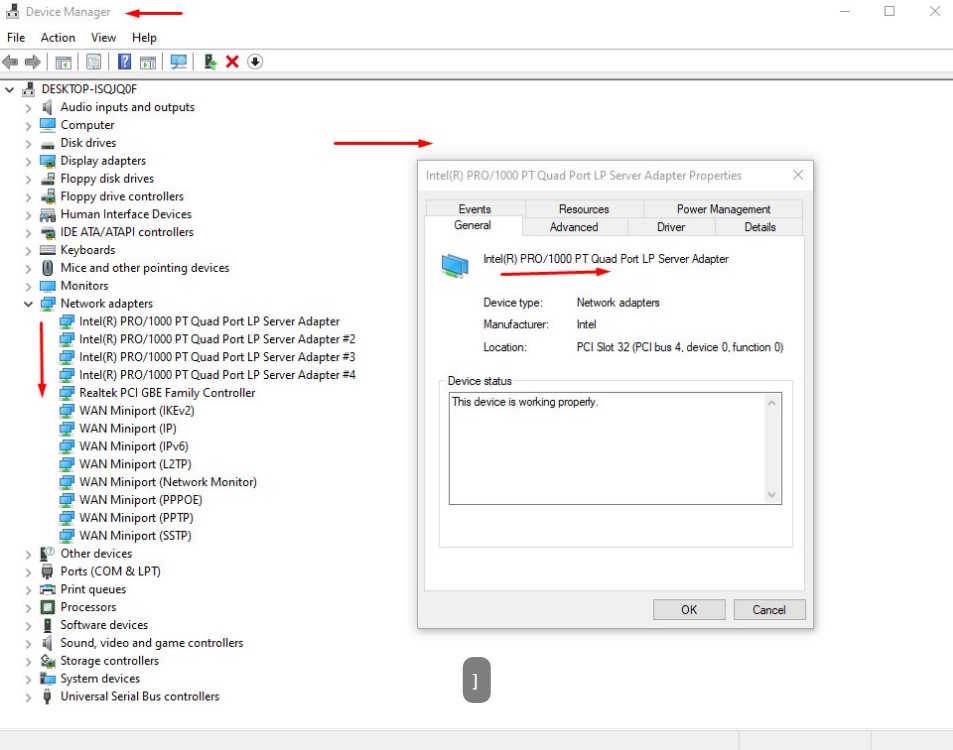
Task: Click the Audio inputs and outputs speaker icon
Action: point(47,107)
